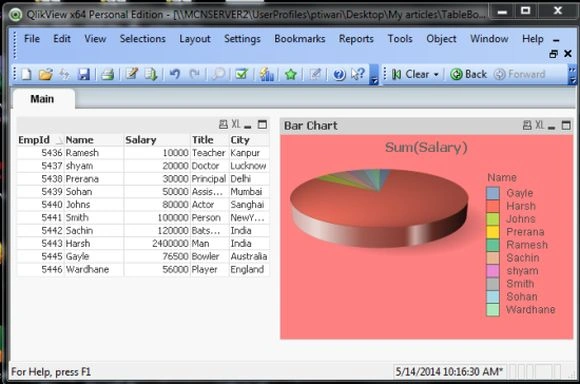Open the Bookmarks menu
The height and width of the screenshot is (384, 580).
coord(300,39)
